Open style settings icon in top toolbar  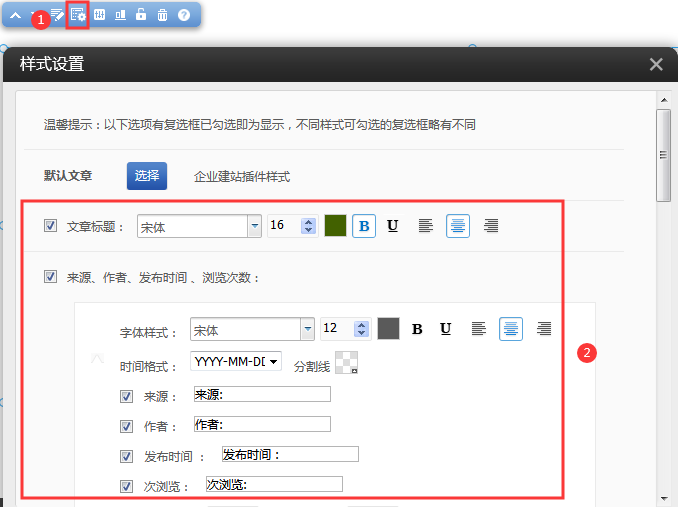click(78, 15)
